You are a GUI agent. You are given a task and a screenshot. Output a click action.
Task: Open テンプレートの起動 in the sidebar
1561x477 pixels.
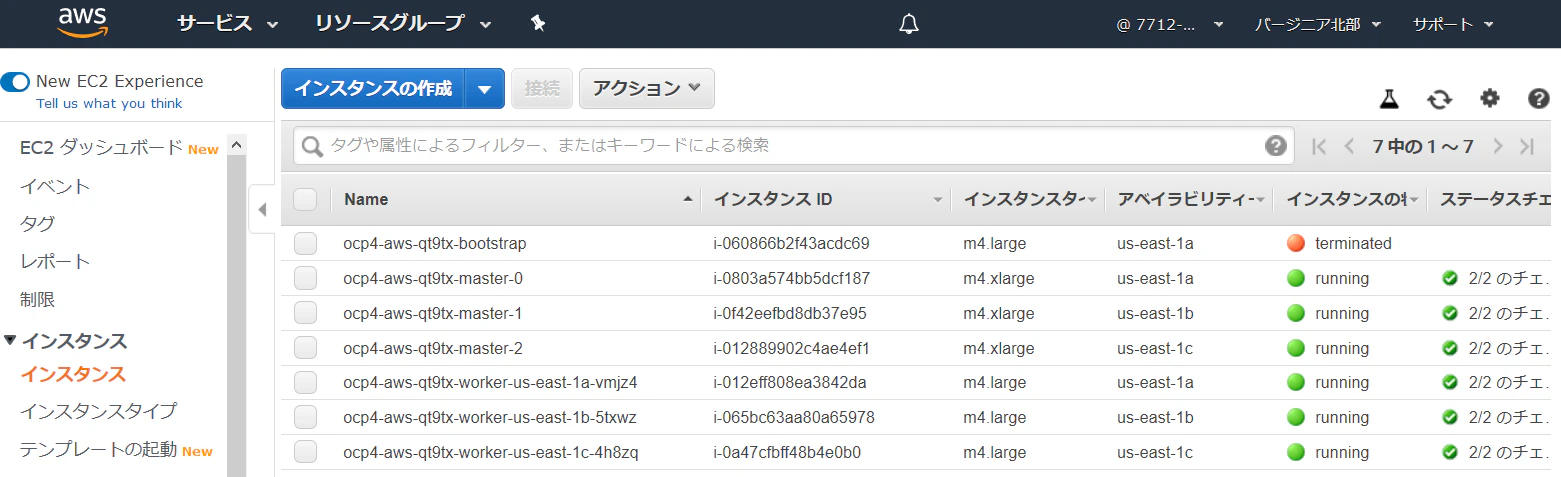98,449
